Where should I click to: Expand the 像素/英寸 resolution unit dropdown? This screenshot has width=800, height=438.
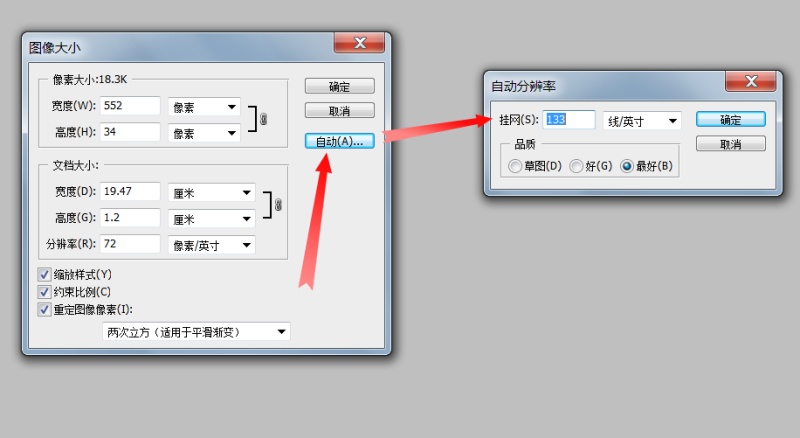click(x=212, y=245)
